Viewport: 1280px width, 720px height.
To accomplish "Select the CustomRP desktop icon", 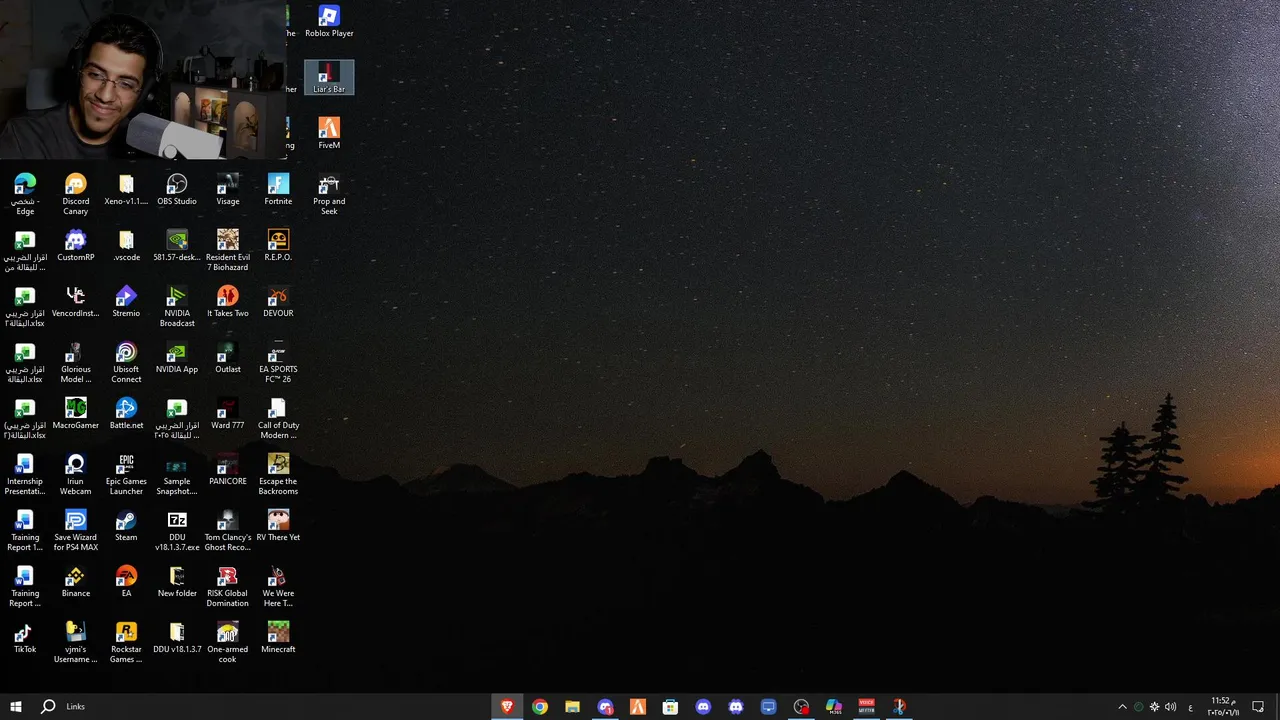I will click(x=76, y=246).
